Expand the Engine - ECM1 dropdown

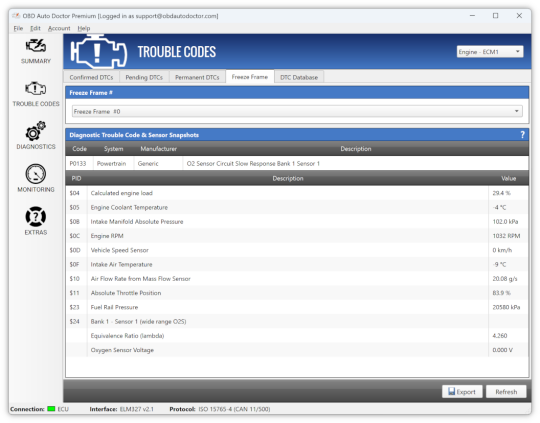[x=490, y=52]
